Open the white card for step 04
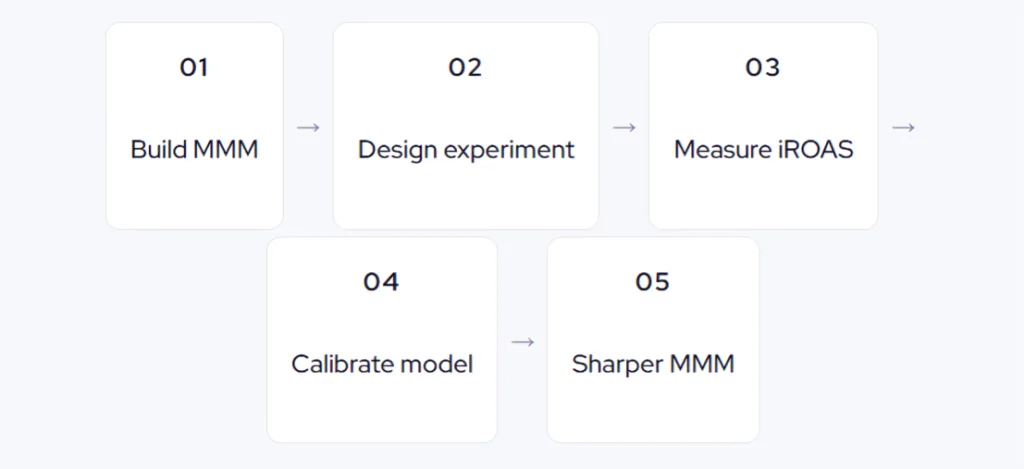Viewport: 1024px width, 469px height. pos(382,410)
